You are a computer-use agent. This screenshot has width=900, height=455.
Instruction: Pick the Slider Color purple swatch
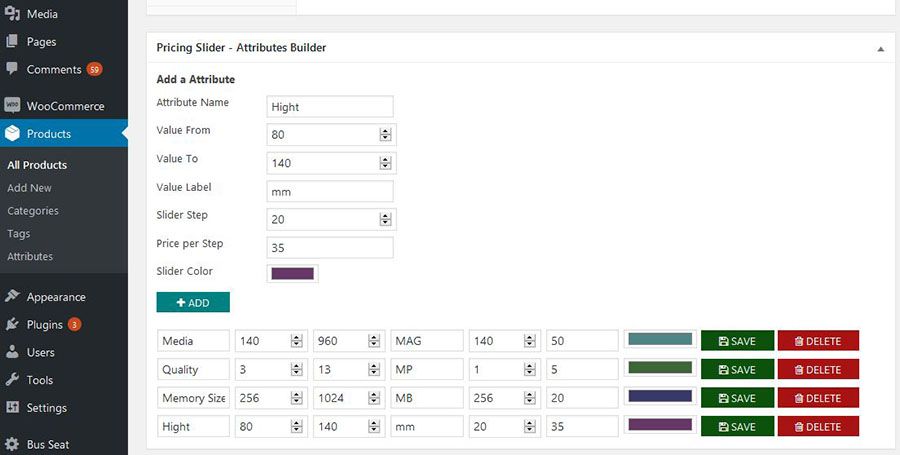(293, 273)
